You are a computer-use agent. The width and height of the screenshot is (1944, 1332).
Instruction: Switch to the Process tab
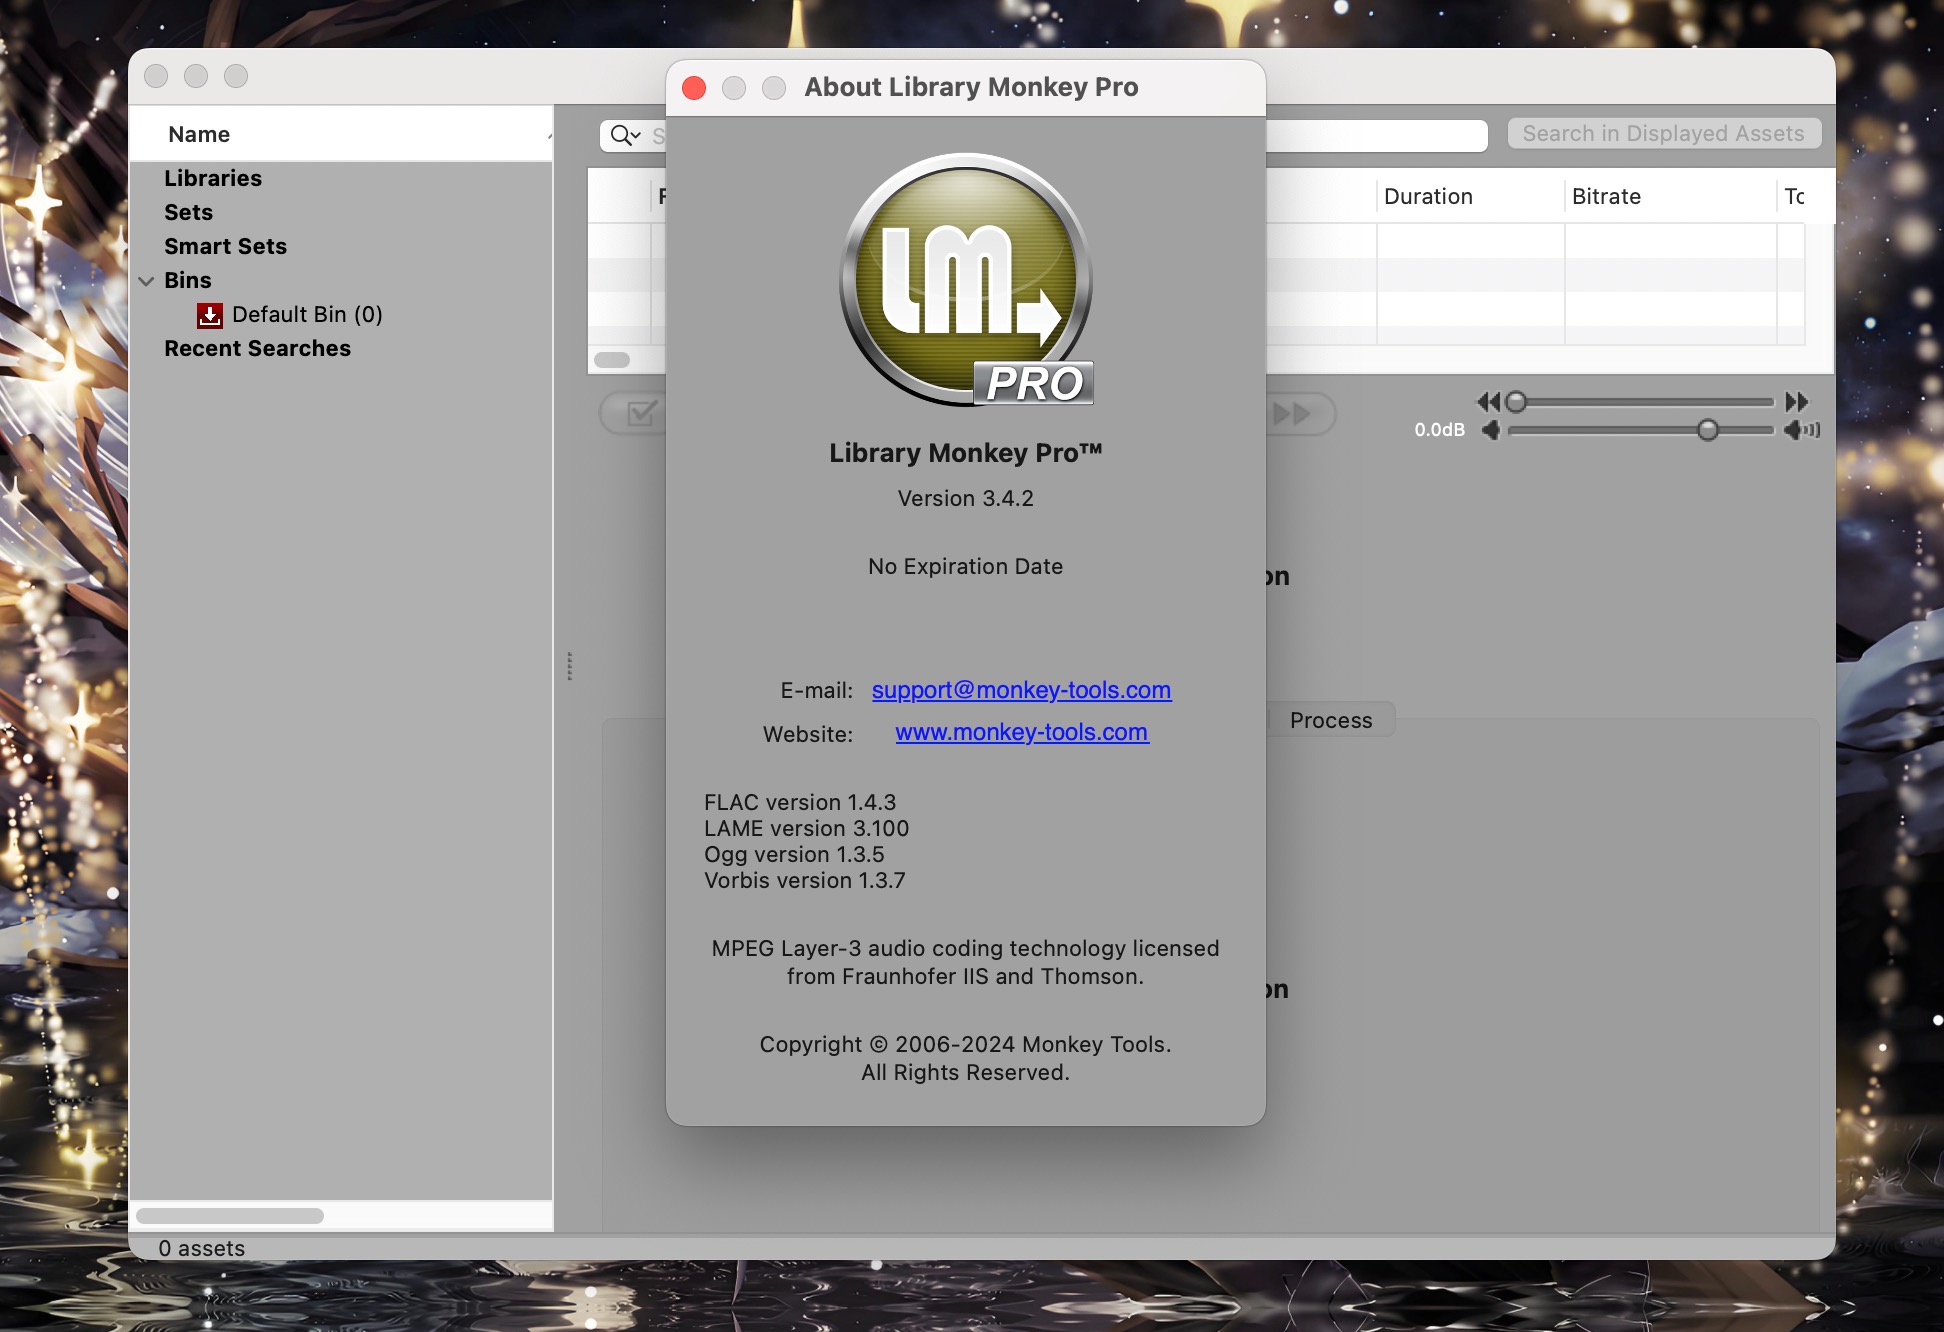[x=1331, y=720]
